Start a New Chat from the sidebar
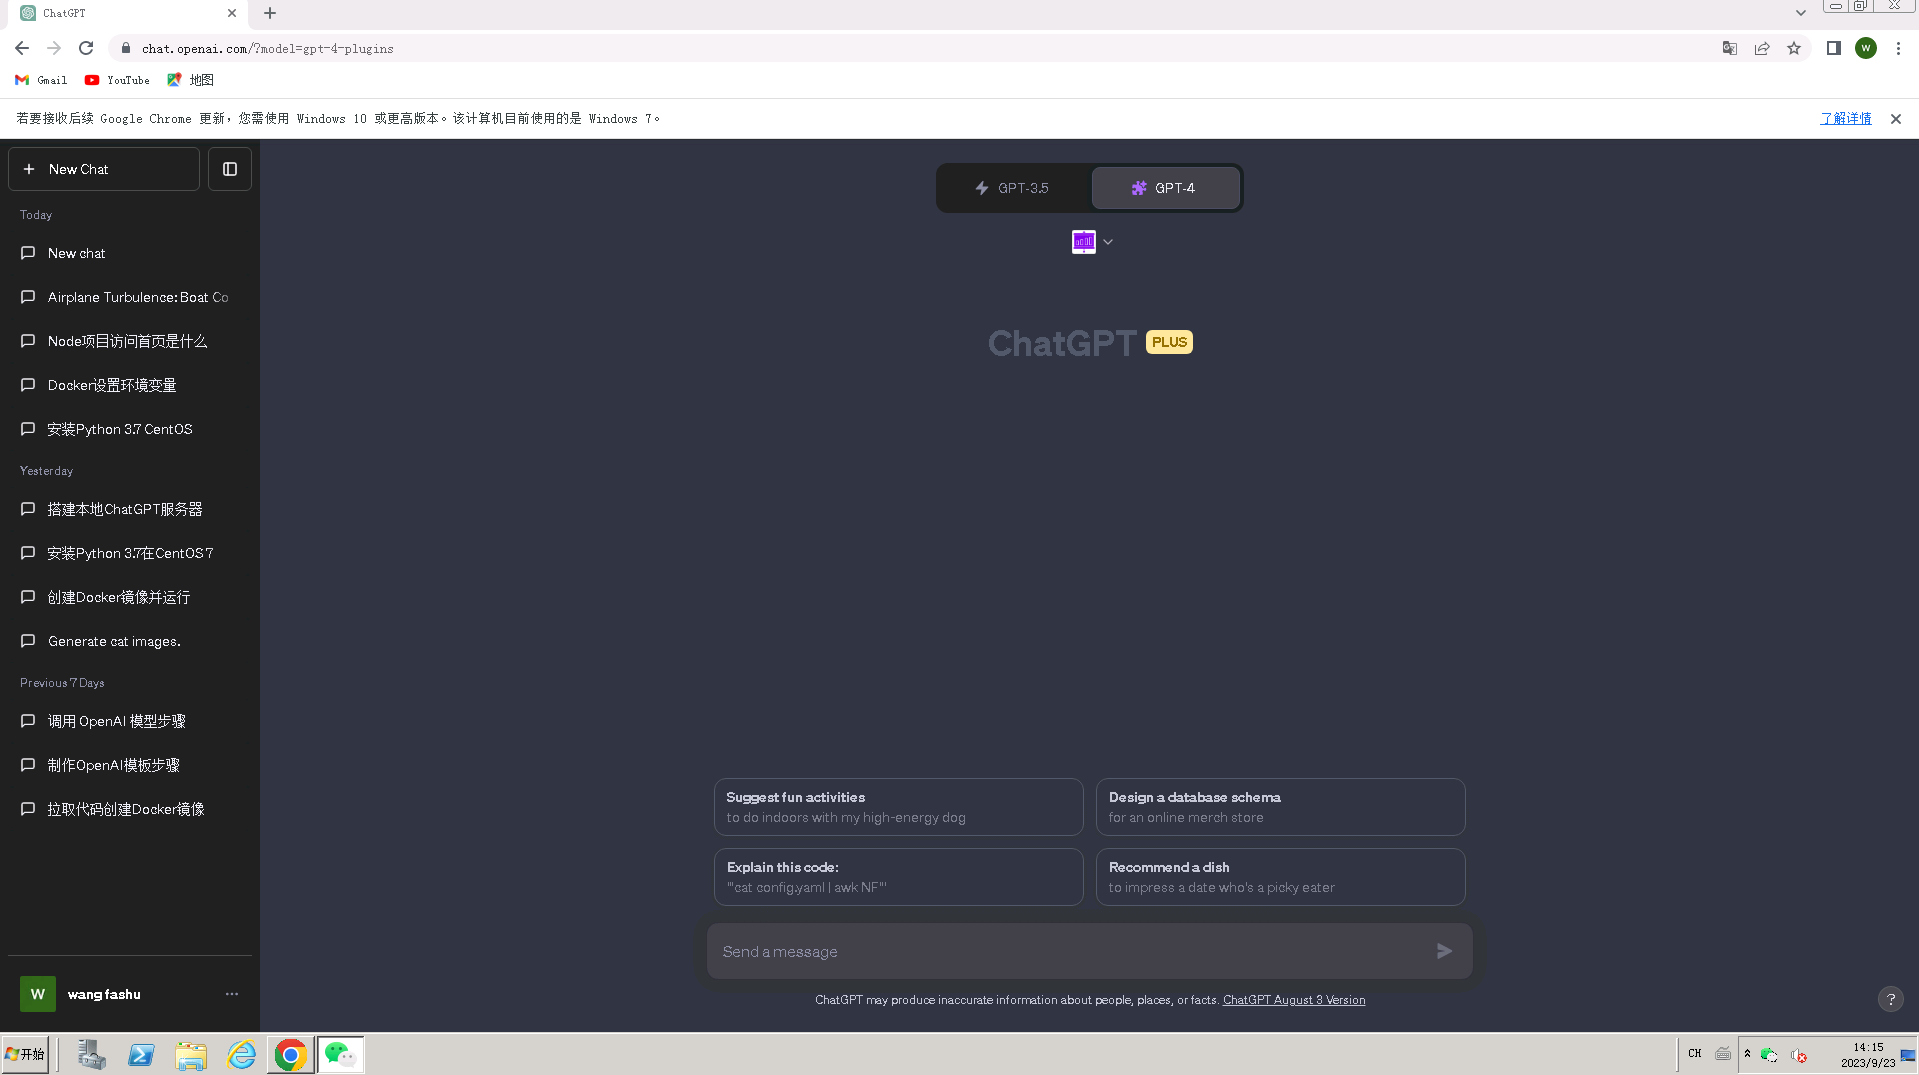The width and height of the screenshot is (1919, 1075). [104, 169]
